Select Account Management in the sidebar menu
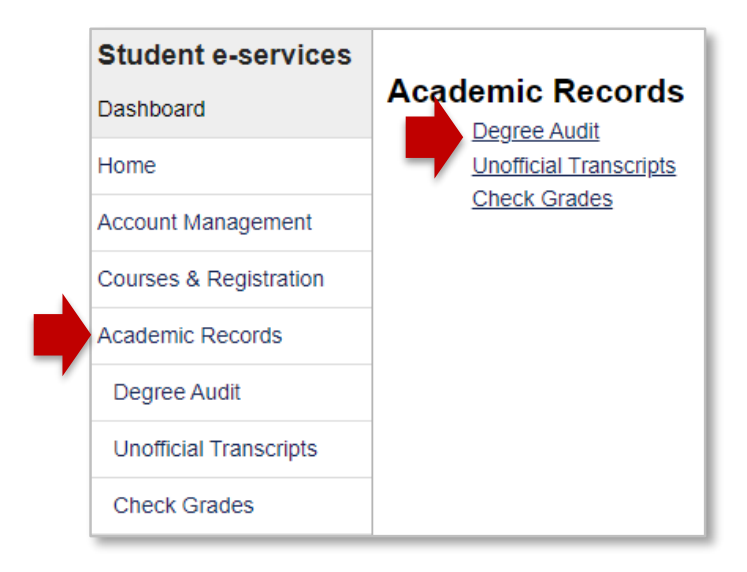Image resolution: width=747 pixels, height=572 pixels. pyautogui.click(x=205, y=223)
